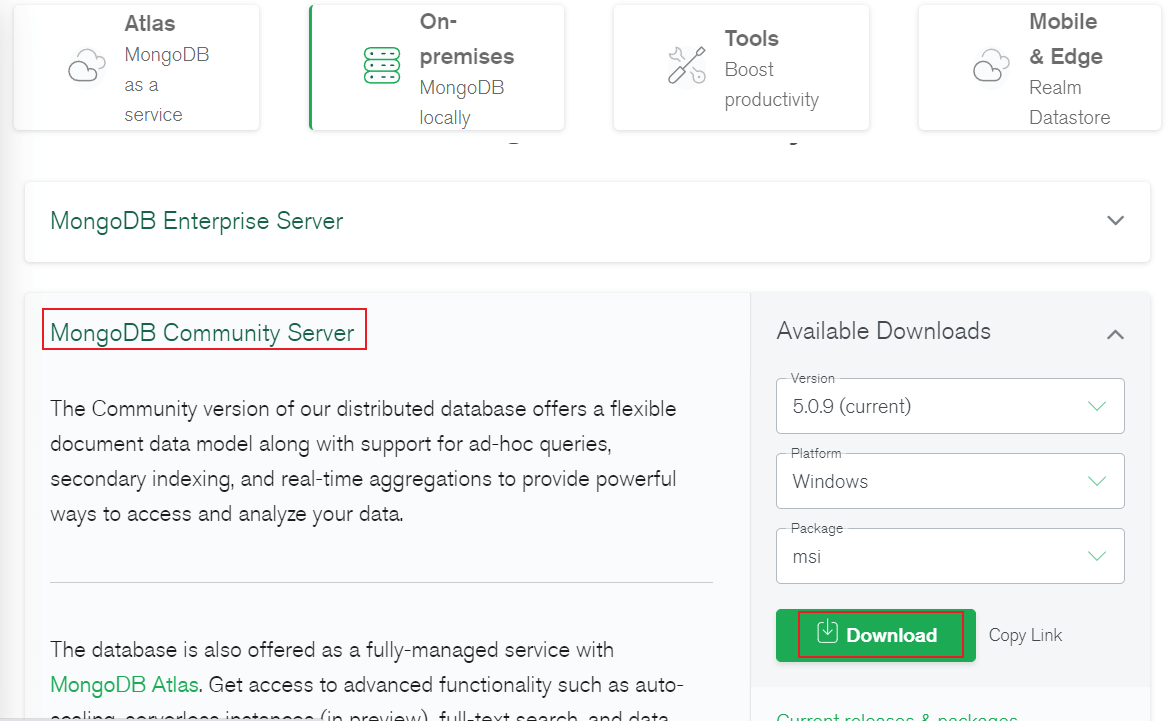
Task: Click the Community version description paragraph
Action: point(363,461)
